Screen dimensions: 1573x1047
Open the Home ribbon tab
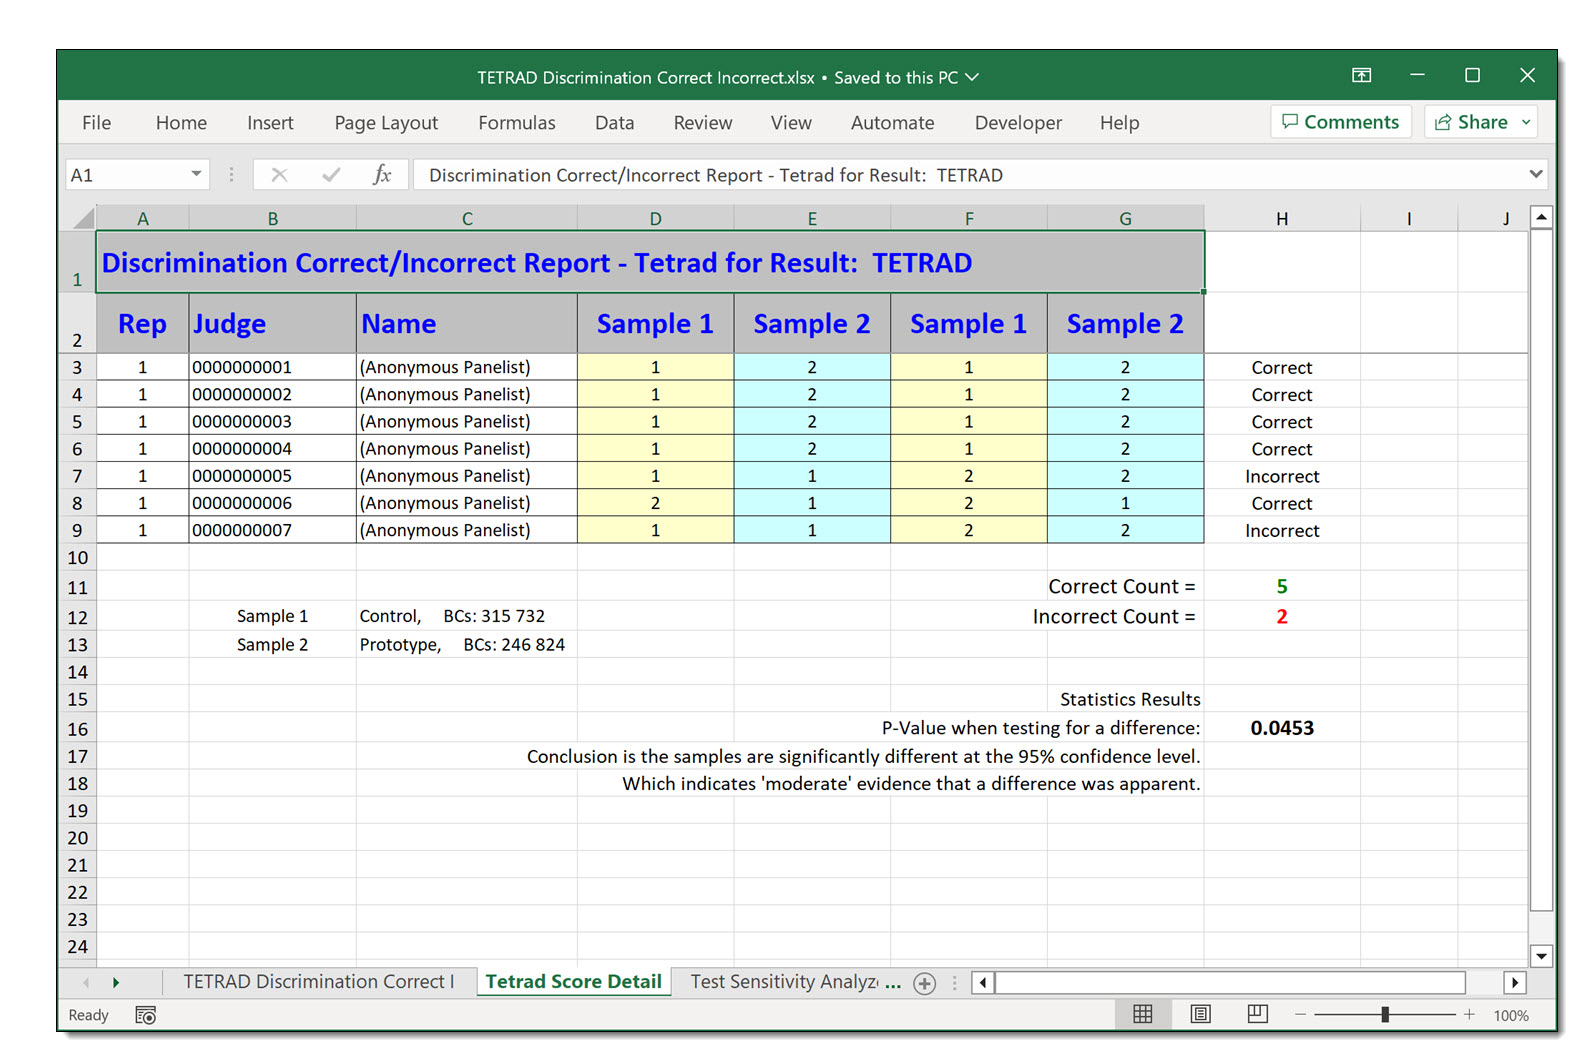click(181, 123)
